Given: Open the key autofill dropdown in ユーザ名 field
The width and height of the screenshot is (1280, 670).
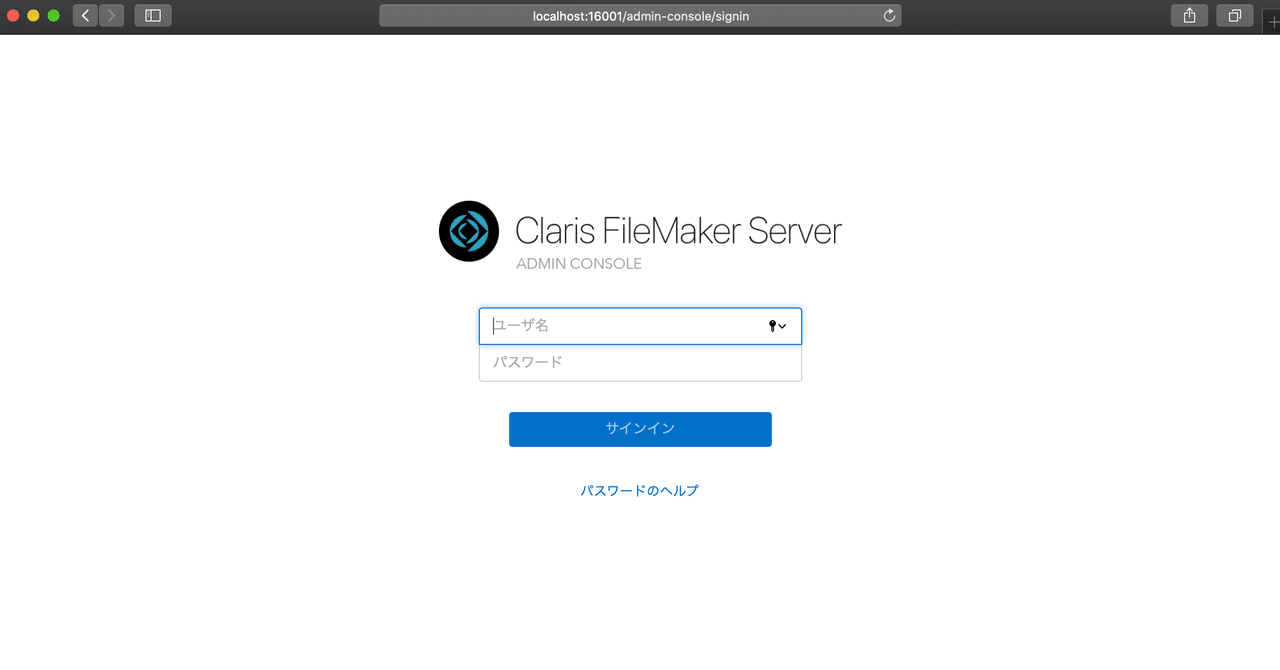Looking at the screenshot, I should [x=777, y=326].
